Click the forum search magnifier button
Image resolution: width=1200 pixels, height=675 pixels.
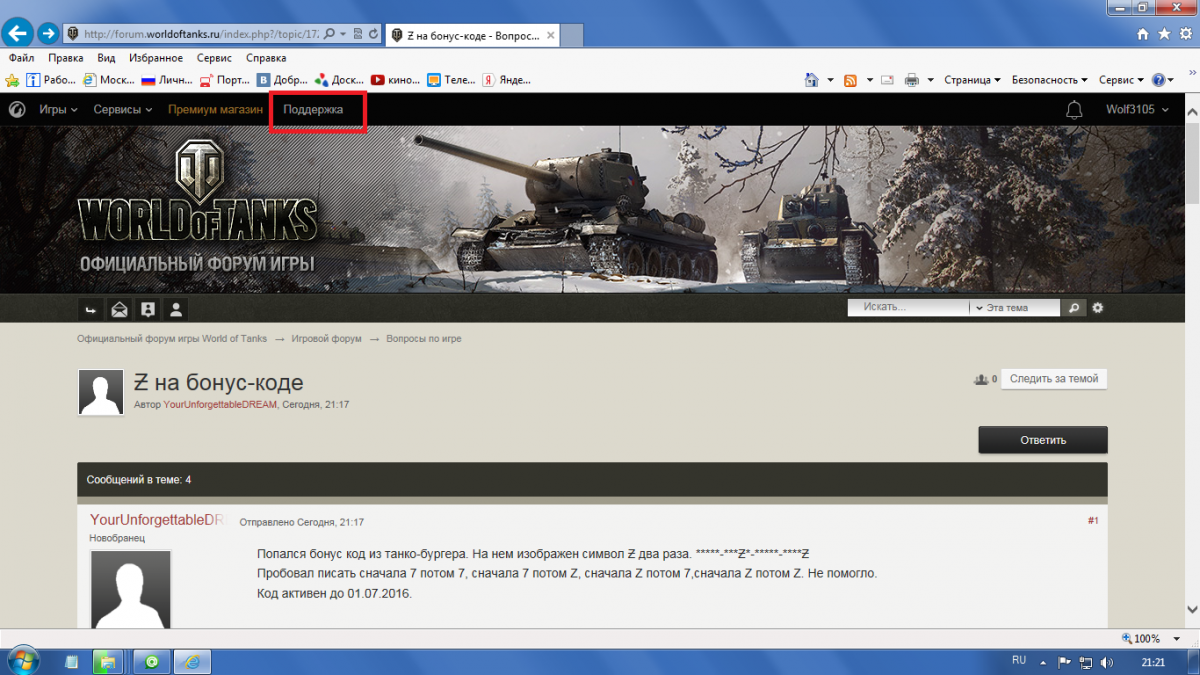pyautogui.click(x=1074, y=308)
